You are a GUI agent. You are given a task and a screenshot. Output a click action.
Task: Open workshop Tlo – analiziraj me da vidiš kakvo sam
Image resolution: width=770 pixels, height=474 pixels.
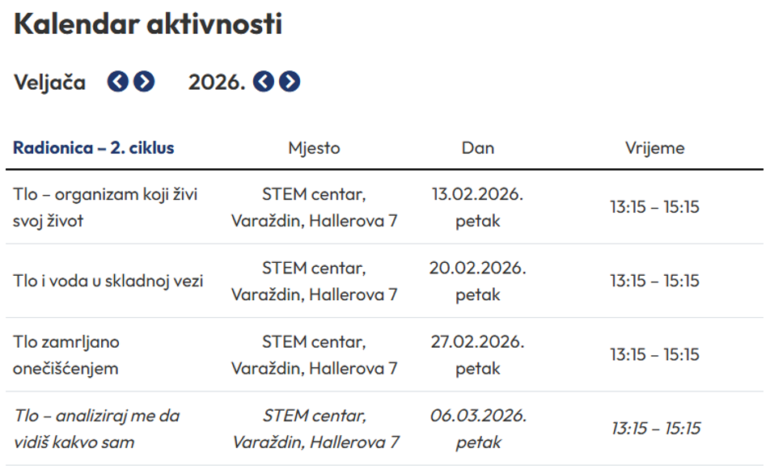coord(96,428)
